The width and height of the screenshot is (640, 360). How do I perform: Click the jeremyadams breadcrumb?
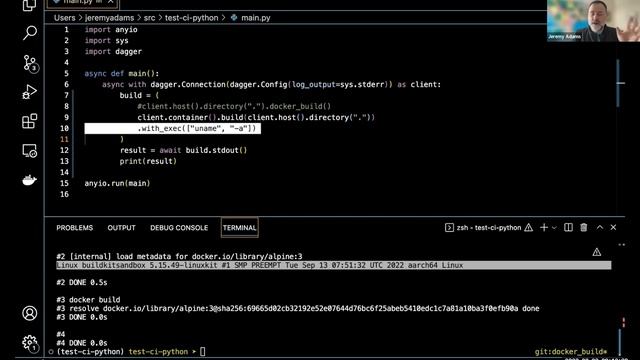pos(109,18)
